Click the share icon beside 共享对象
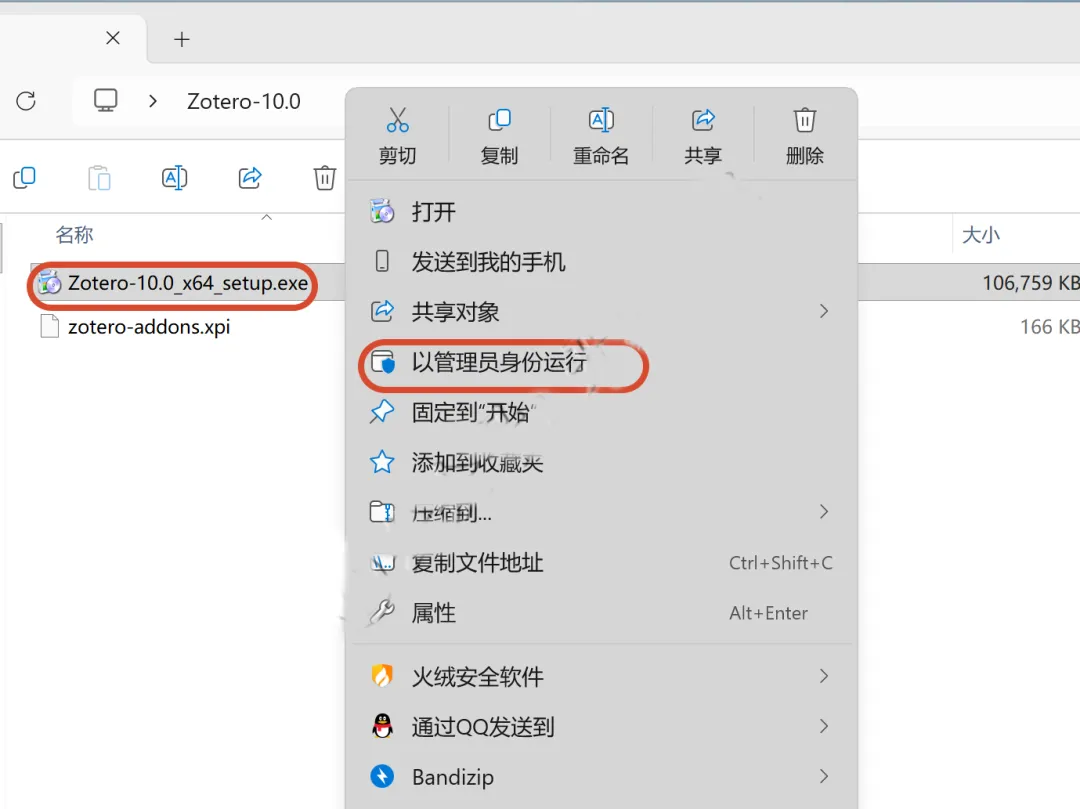 pyautogui.click(x=382, y=311)
